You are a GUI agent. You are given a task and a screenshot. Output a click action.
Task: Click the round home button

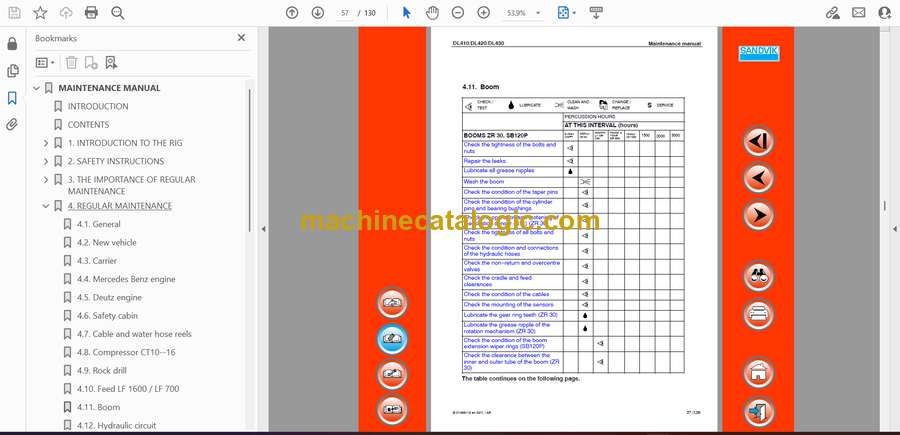758,372
